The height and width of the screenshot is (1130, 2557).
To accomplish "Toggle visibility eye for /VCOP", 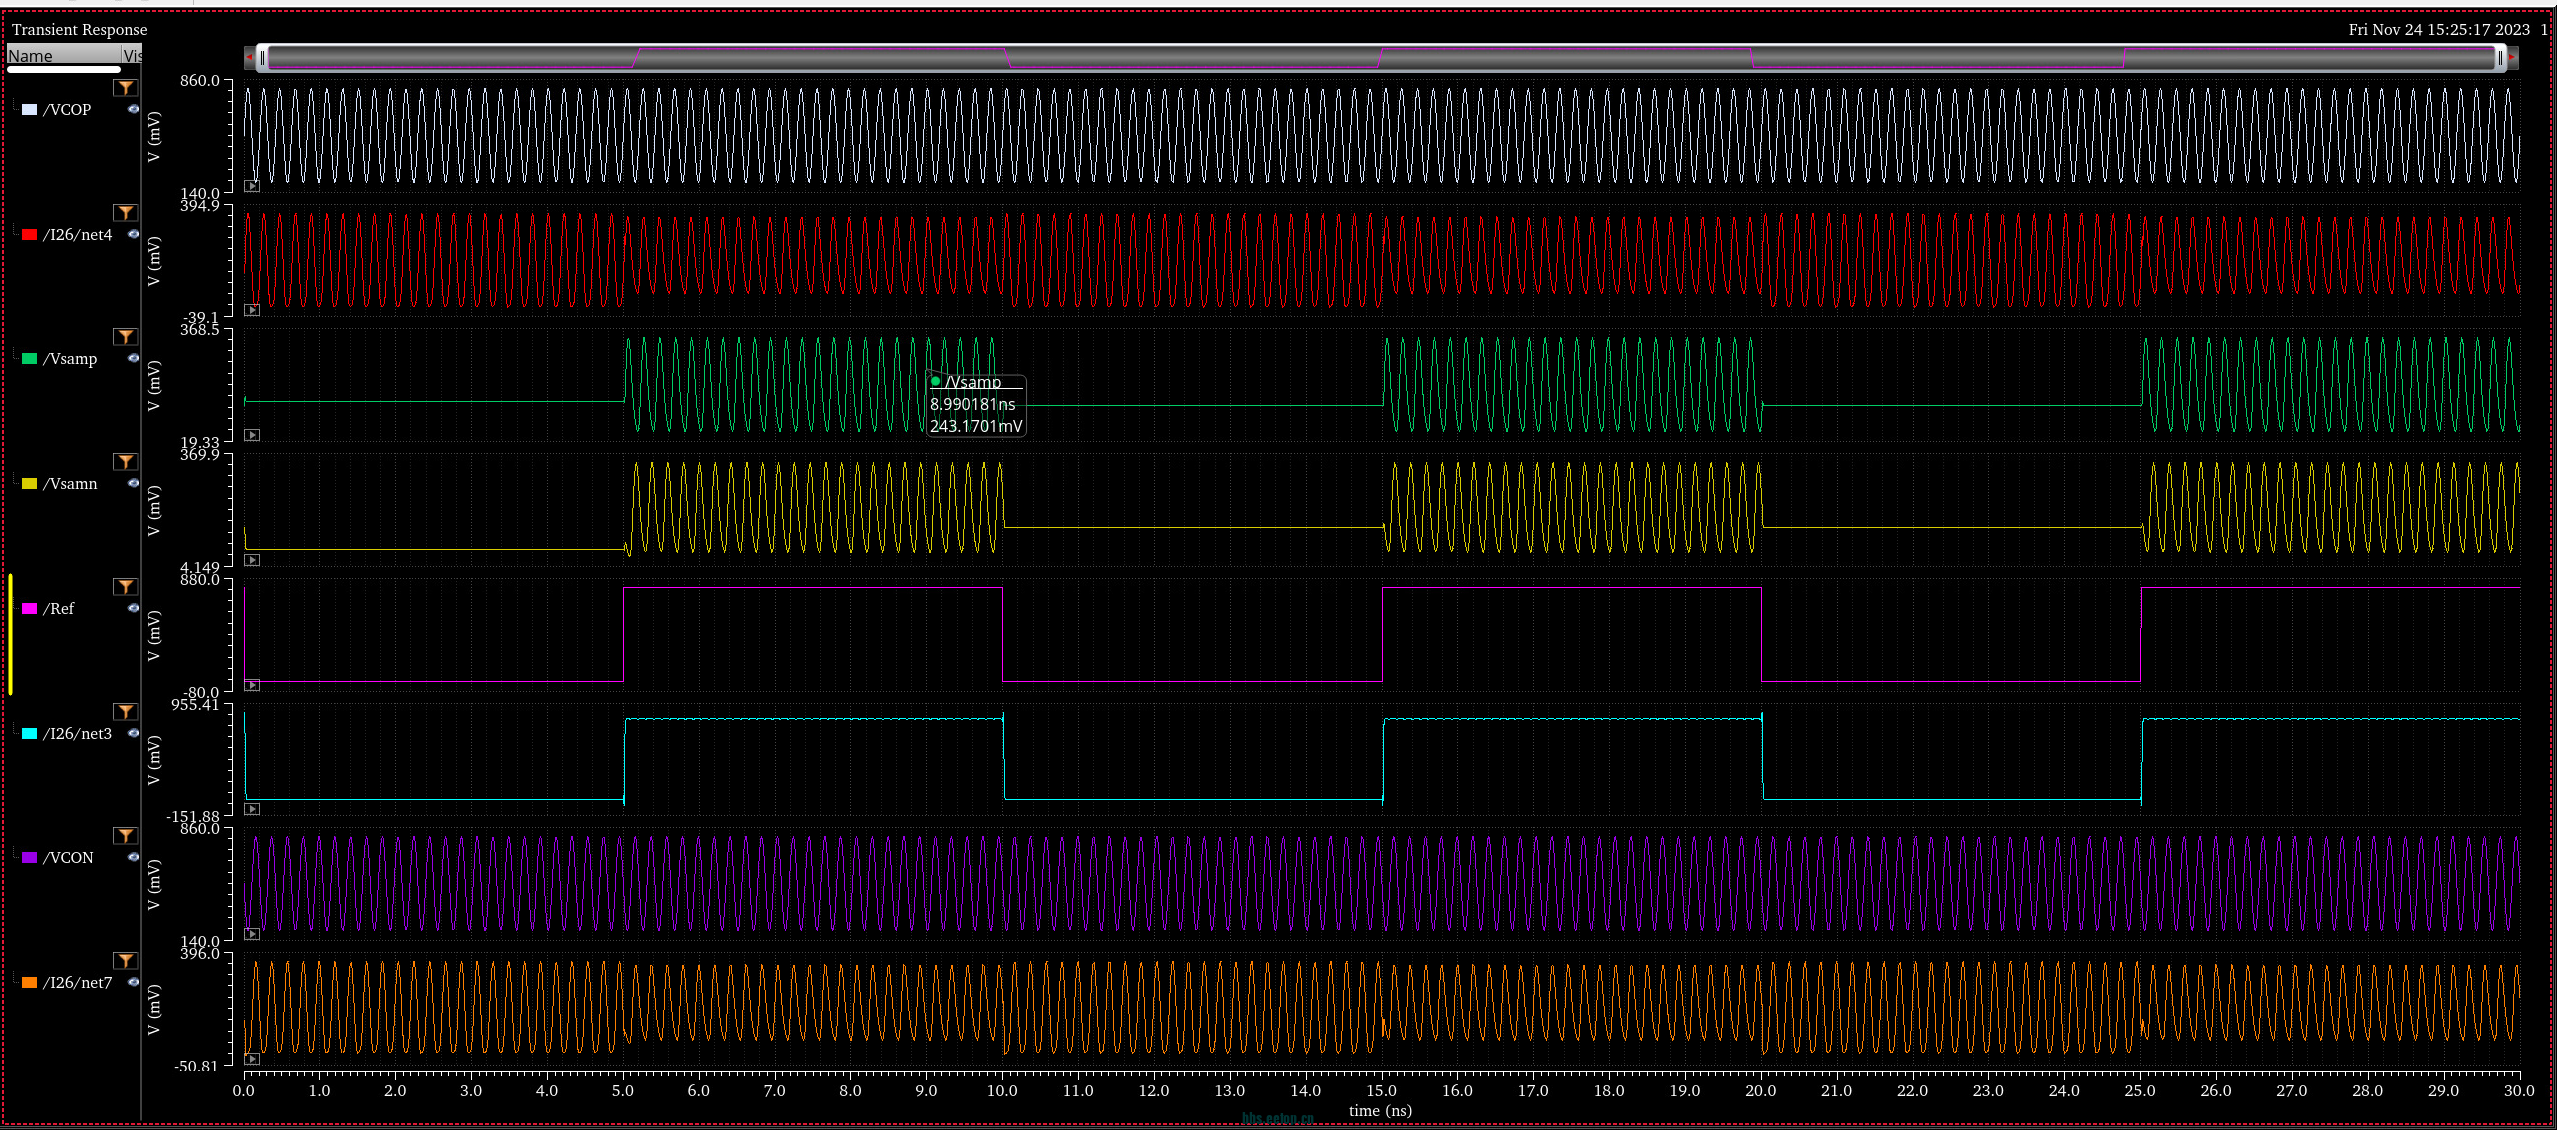I will tap(133, 109).
